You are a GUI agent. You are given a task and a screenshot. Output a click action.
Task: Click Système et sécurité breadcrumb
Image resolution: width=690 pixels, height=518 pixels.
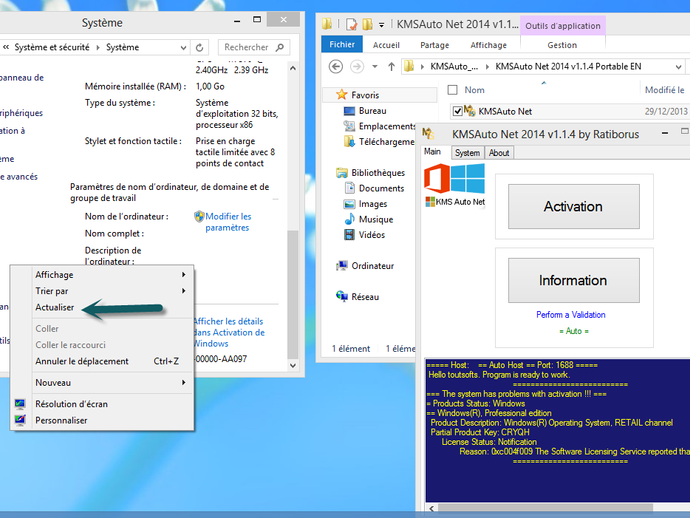point(52,47)
